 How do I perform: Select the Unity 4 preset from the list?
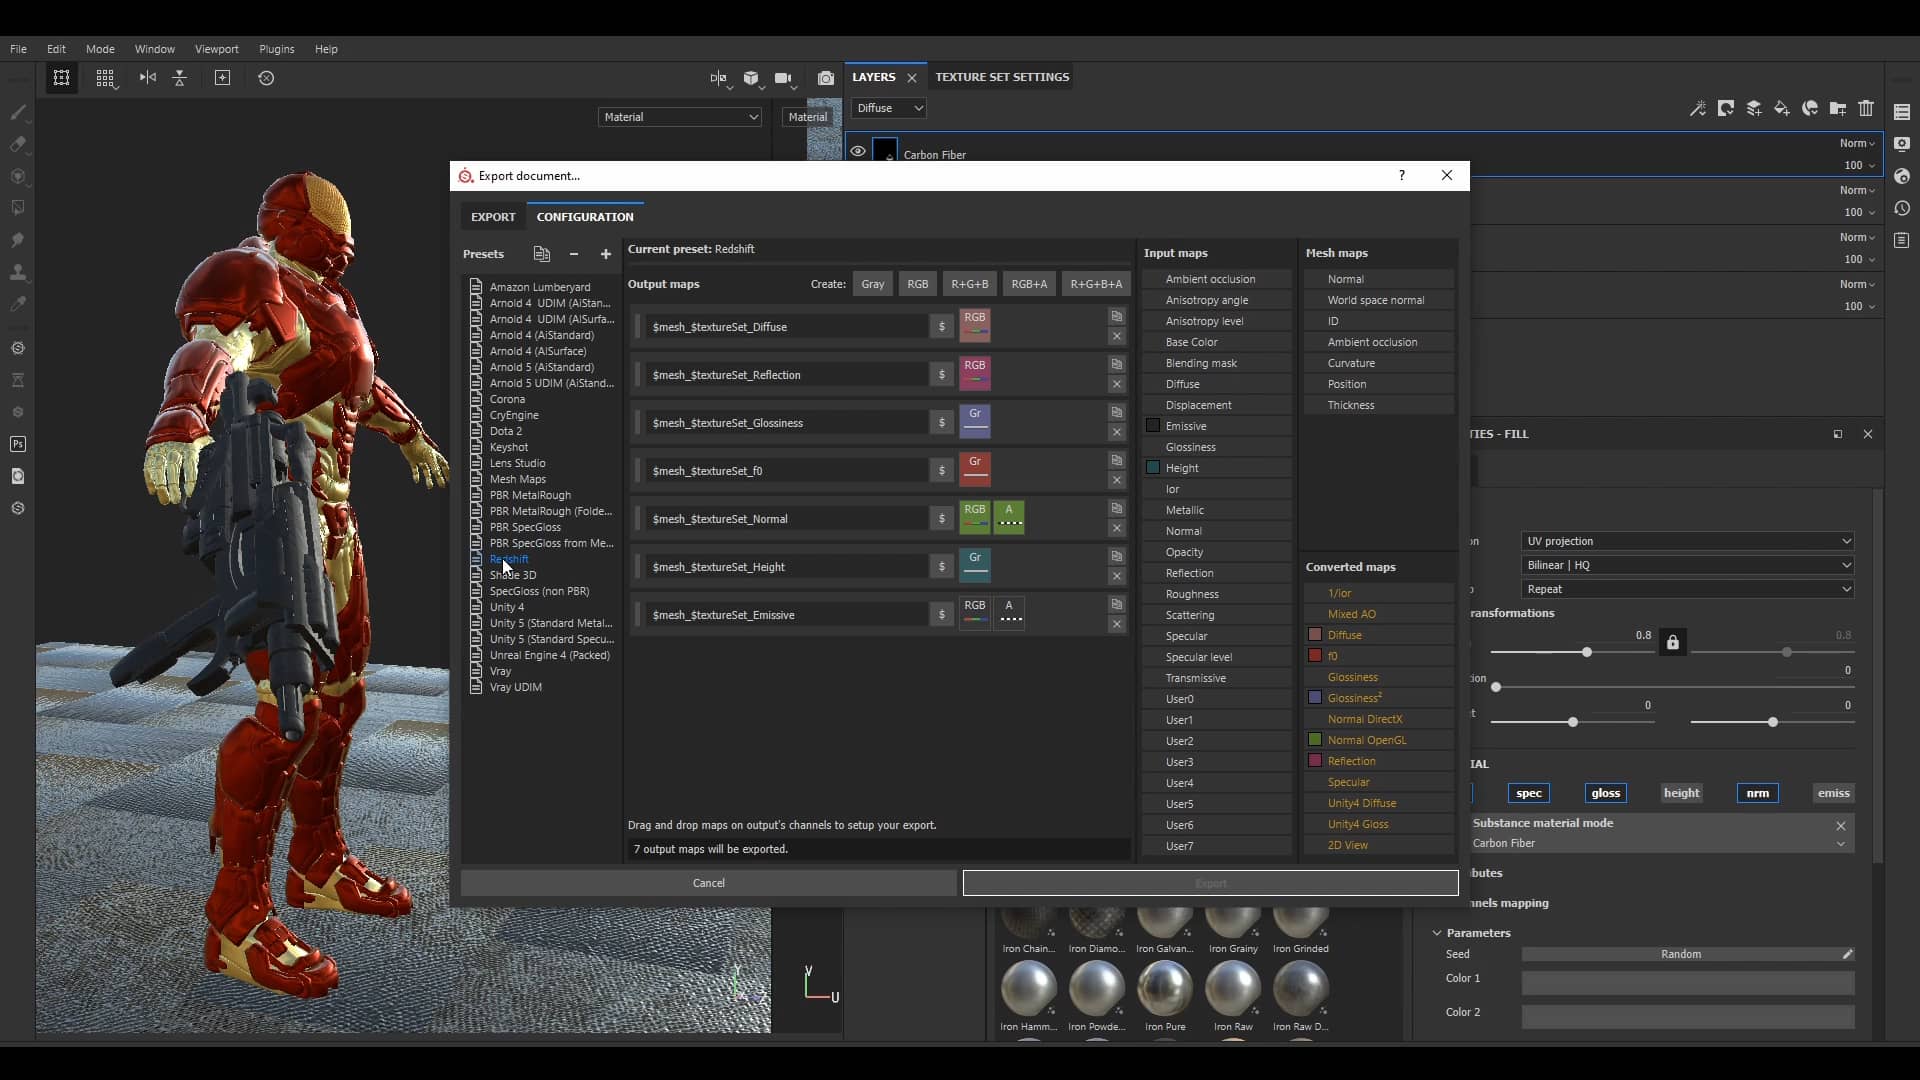click(509, 607)
